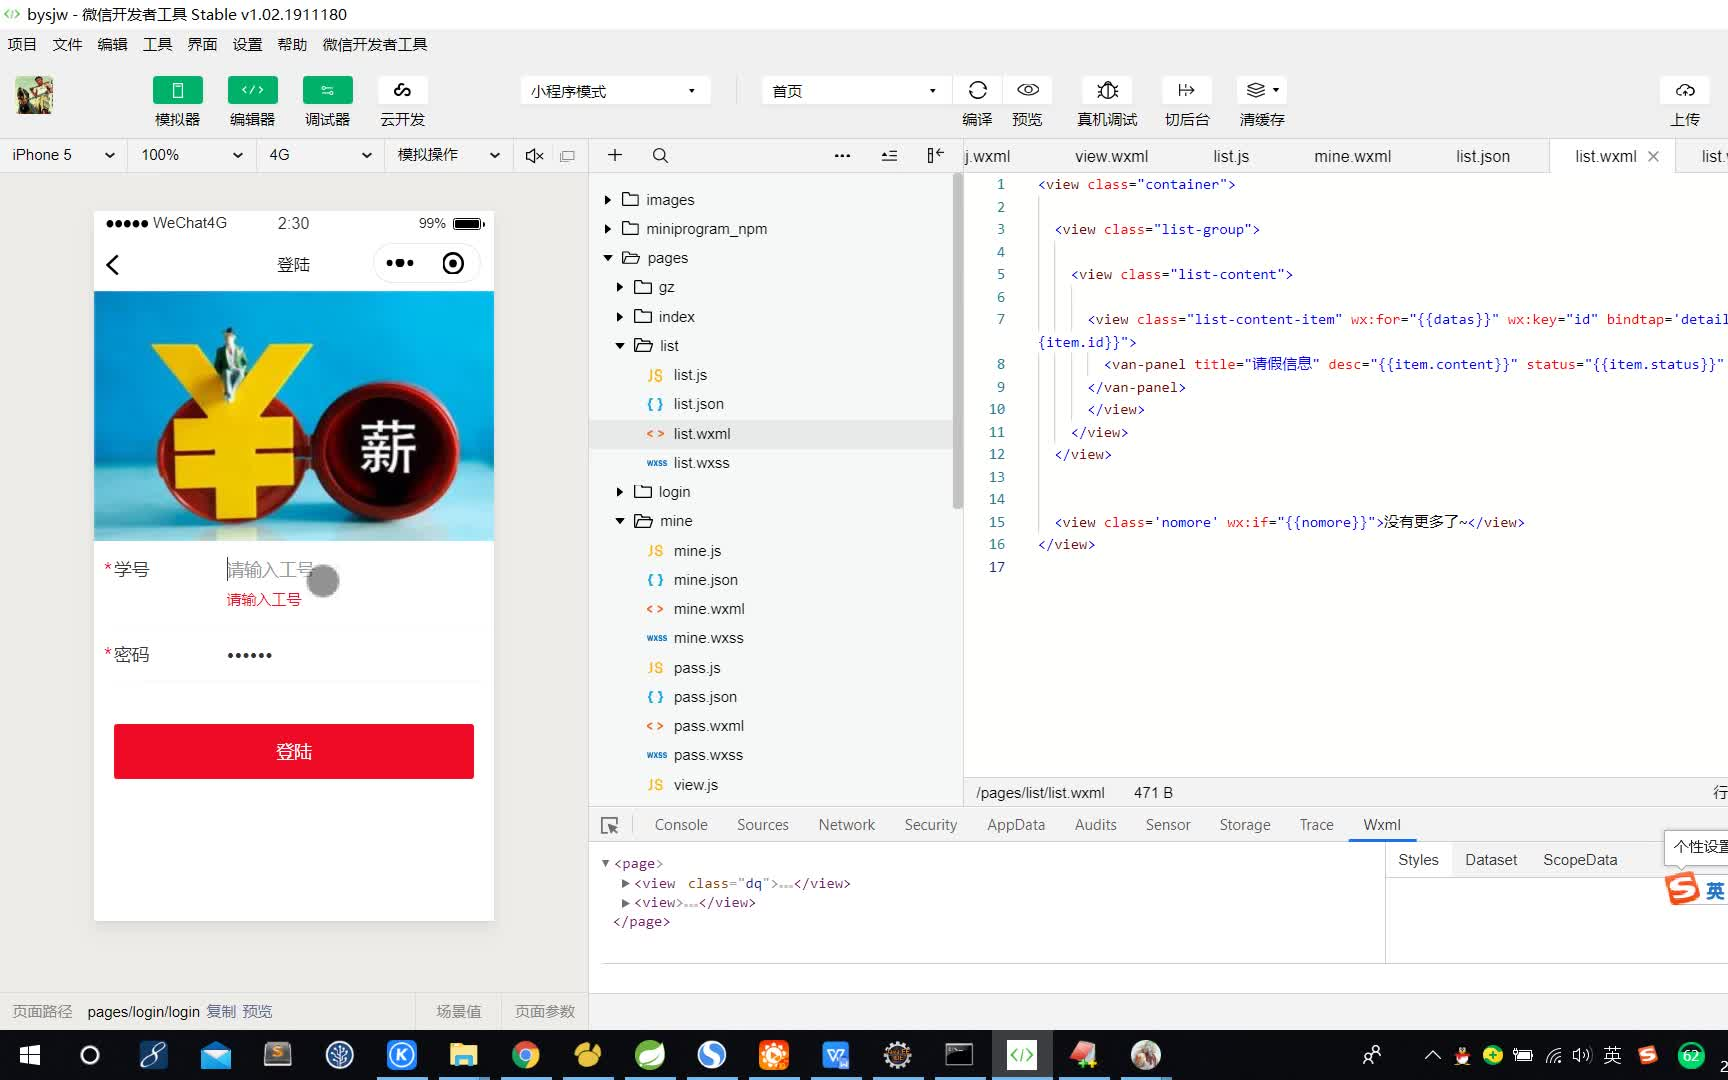Switch to the AppData devtools tab
Viewport: 1728px width, 1080px height.
[1016, 825]
